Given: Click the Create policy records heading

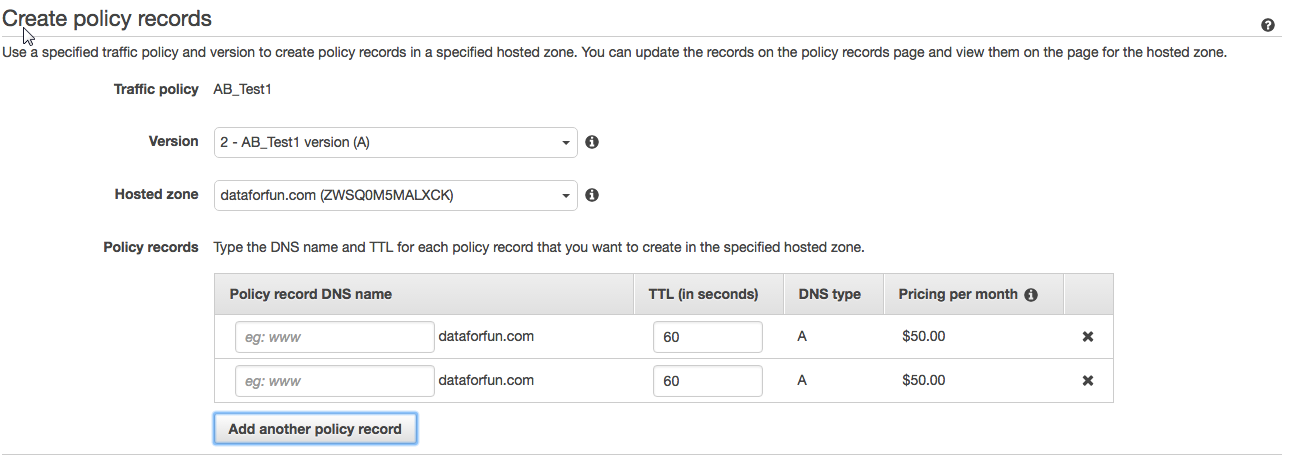Looking at the screenshot, I should [107, 18].
